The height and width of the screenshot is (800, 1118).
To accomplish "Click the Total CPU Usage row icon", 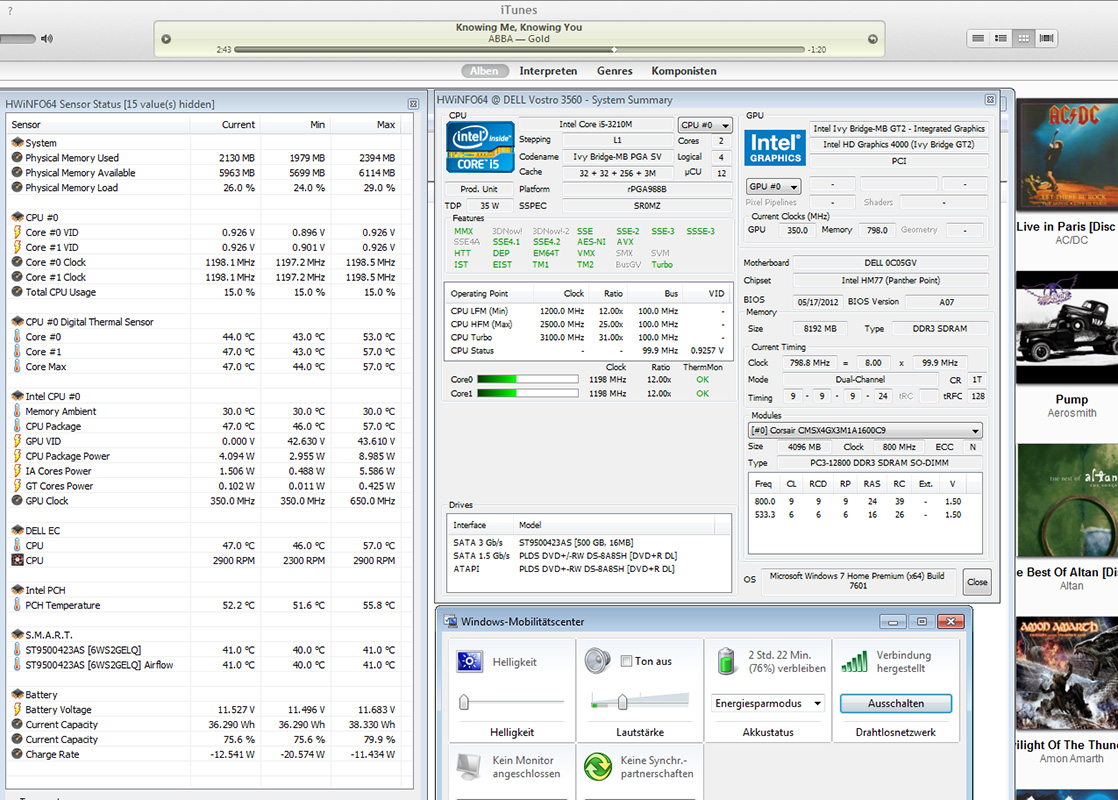I will 17,292.
